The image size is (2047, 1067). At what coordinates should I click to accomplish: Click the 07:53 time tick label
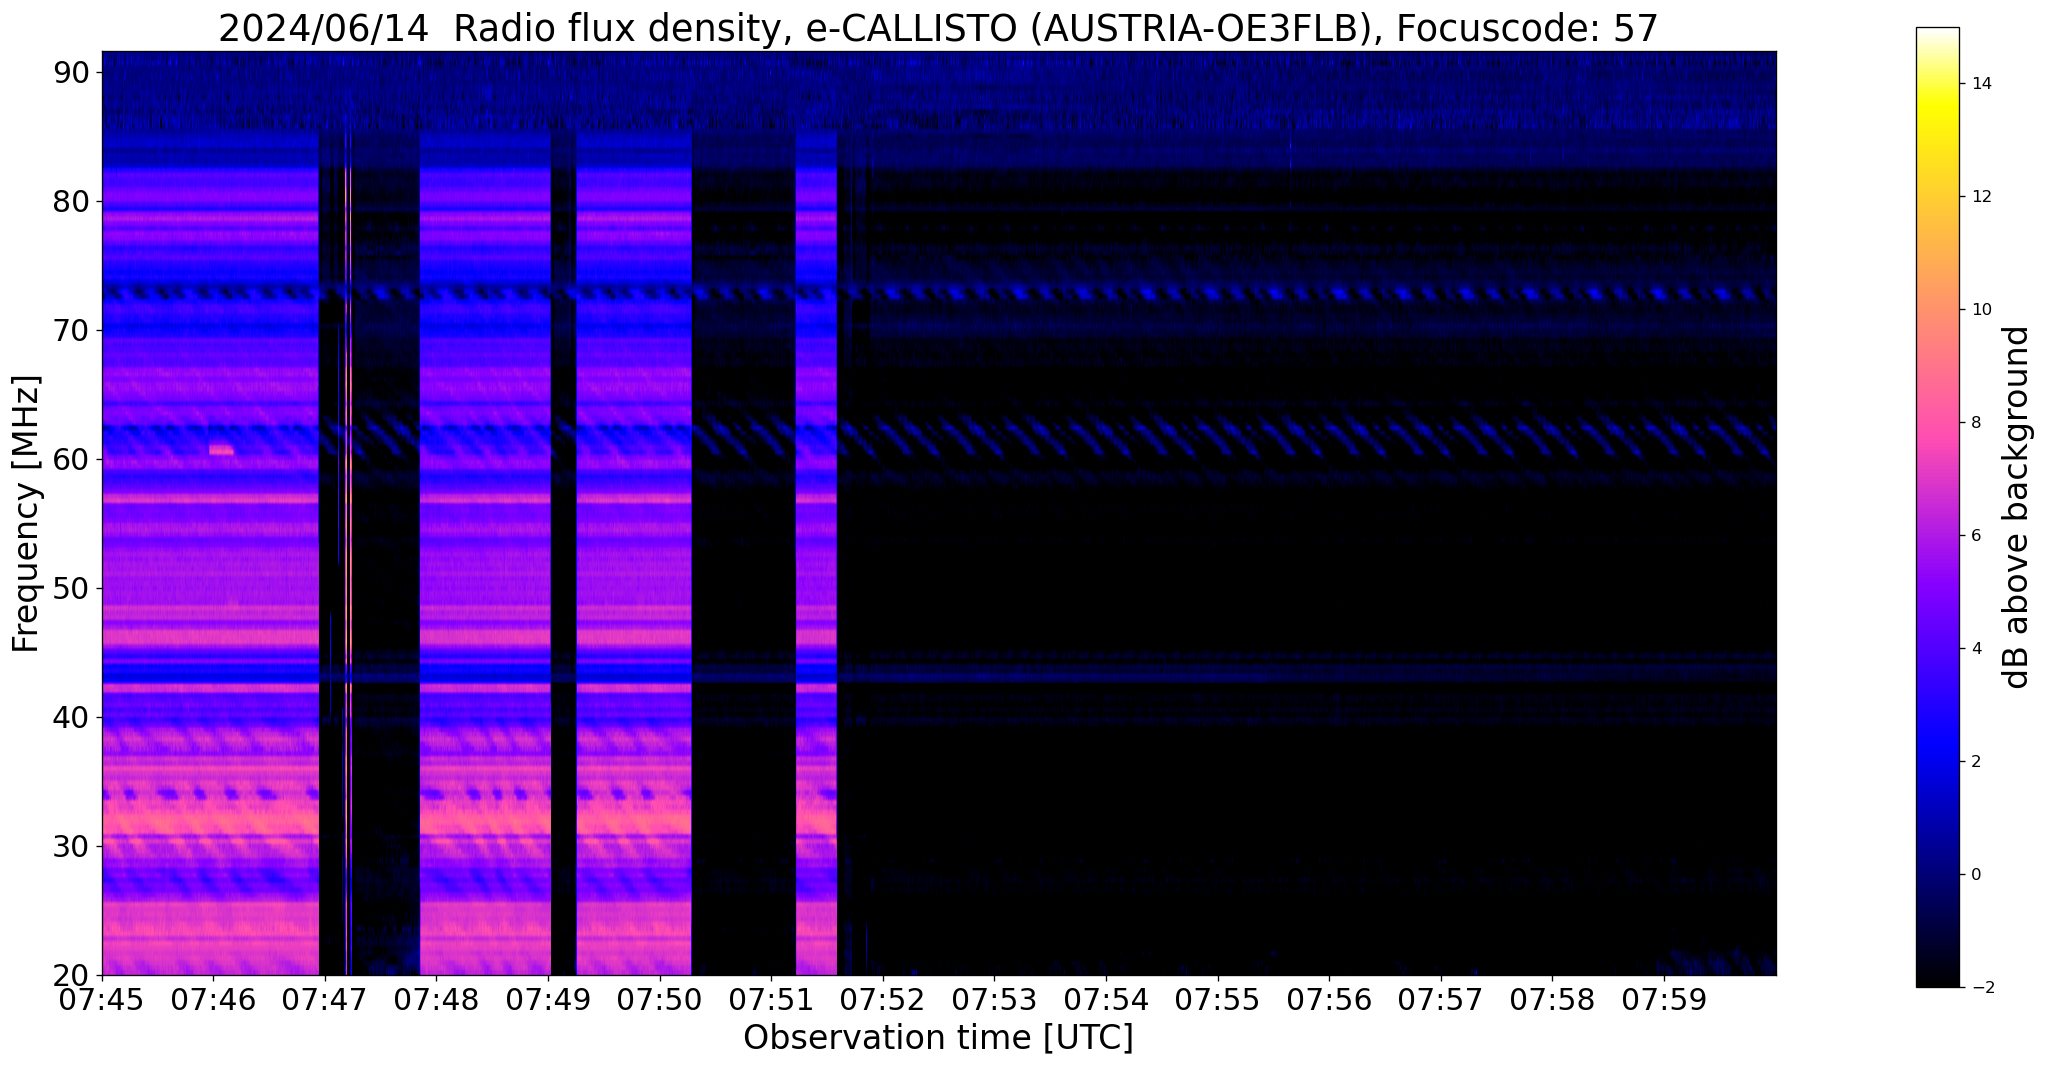pos(995,999)
